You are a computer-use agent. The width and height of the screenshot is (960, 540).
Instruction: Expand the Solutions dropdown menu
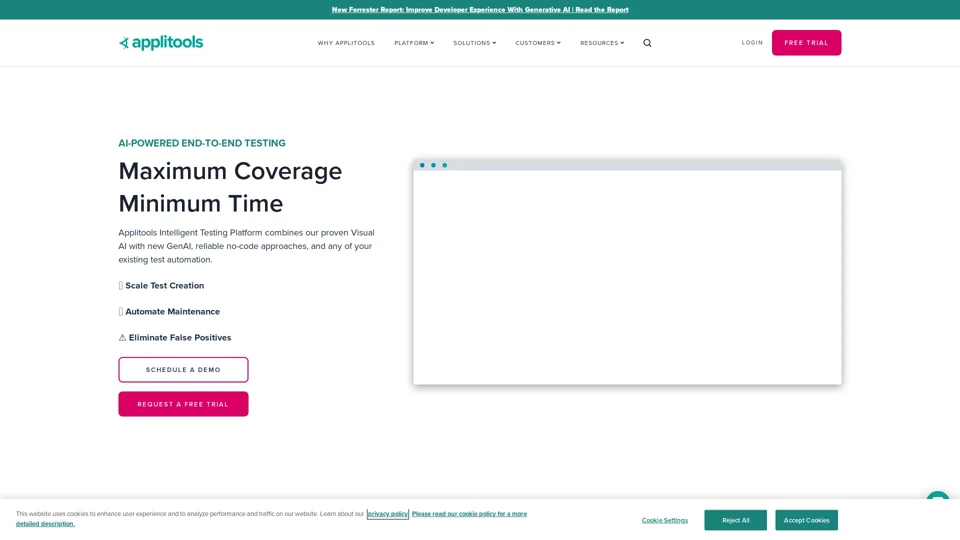(x=474, y=43)
